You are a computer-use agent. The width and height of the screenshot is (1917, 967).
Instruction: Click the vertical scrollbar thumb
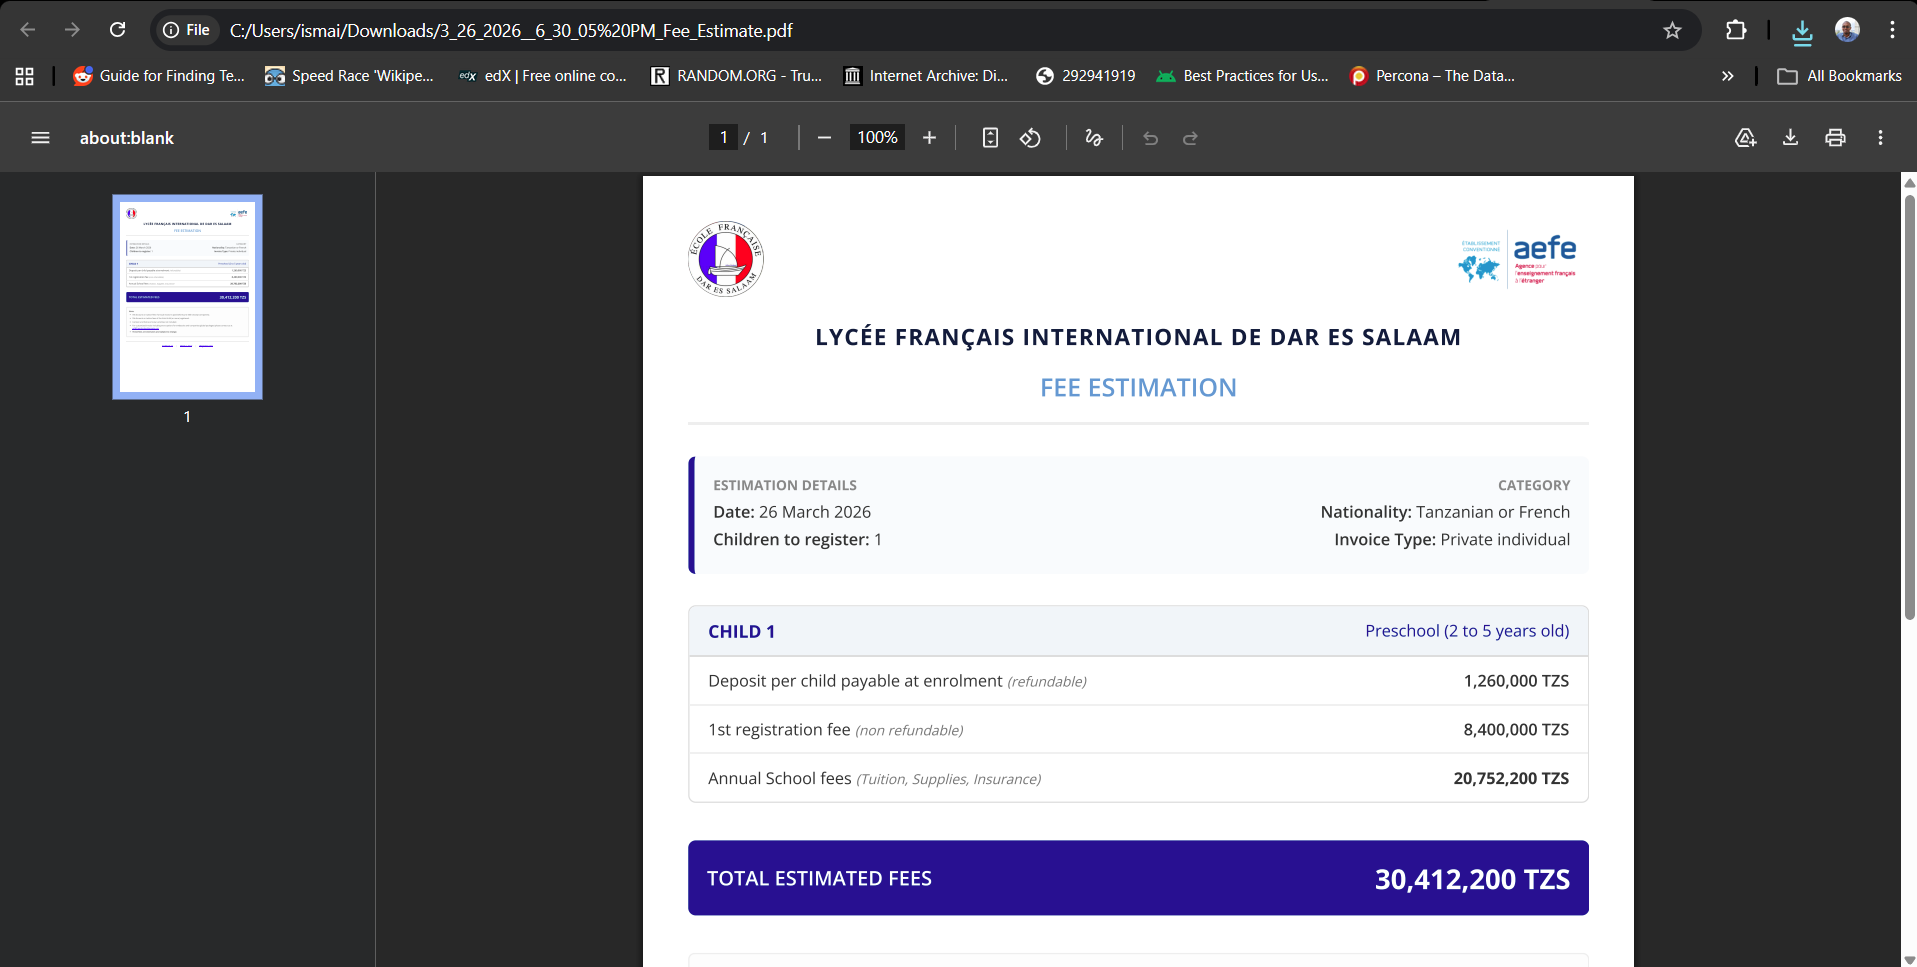point(1909,407)
